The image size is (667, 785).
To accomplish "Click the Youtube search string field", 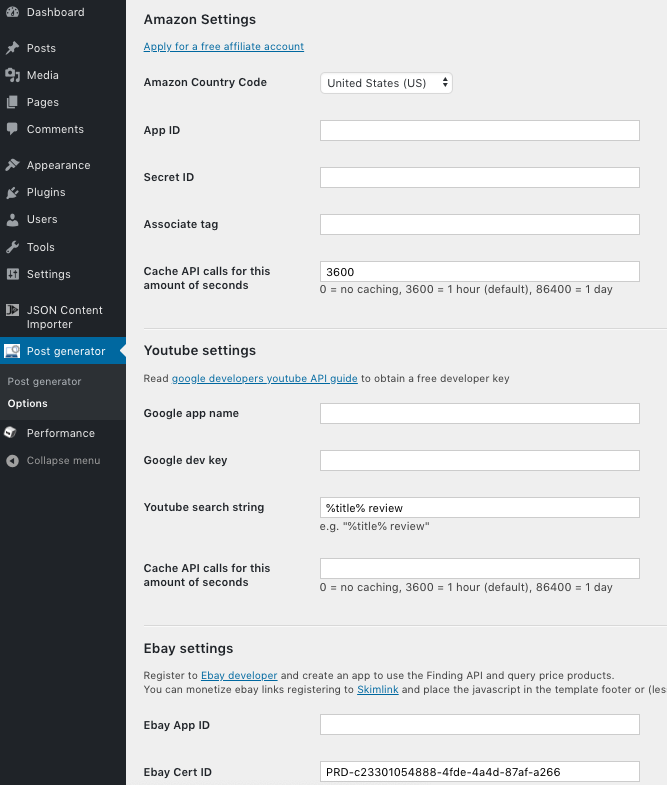I will [x=480, y=508].
